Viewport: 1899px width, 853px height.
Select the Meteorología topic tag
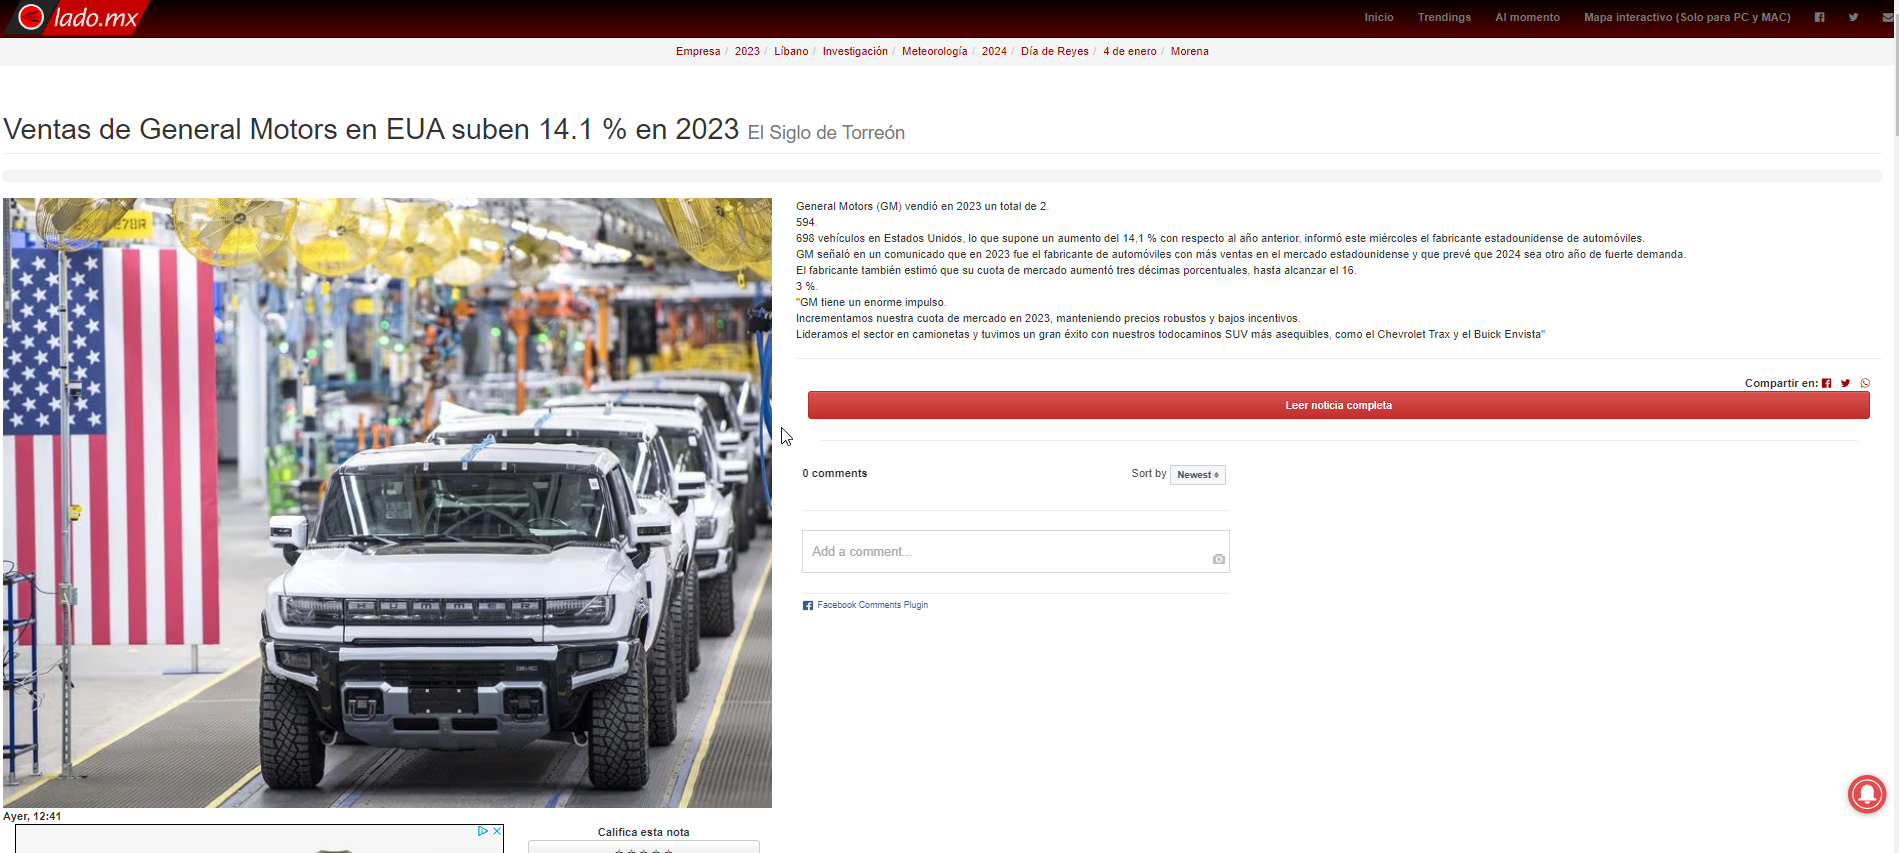tap(935, 51)
